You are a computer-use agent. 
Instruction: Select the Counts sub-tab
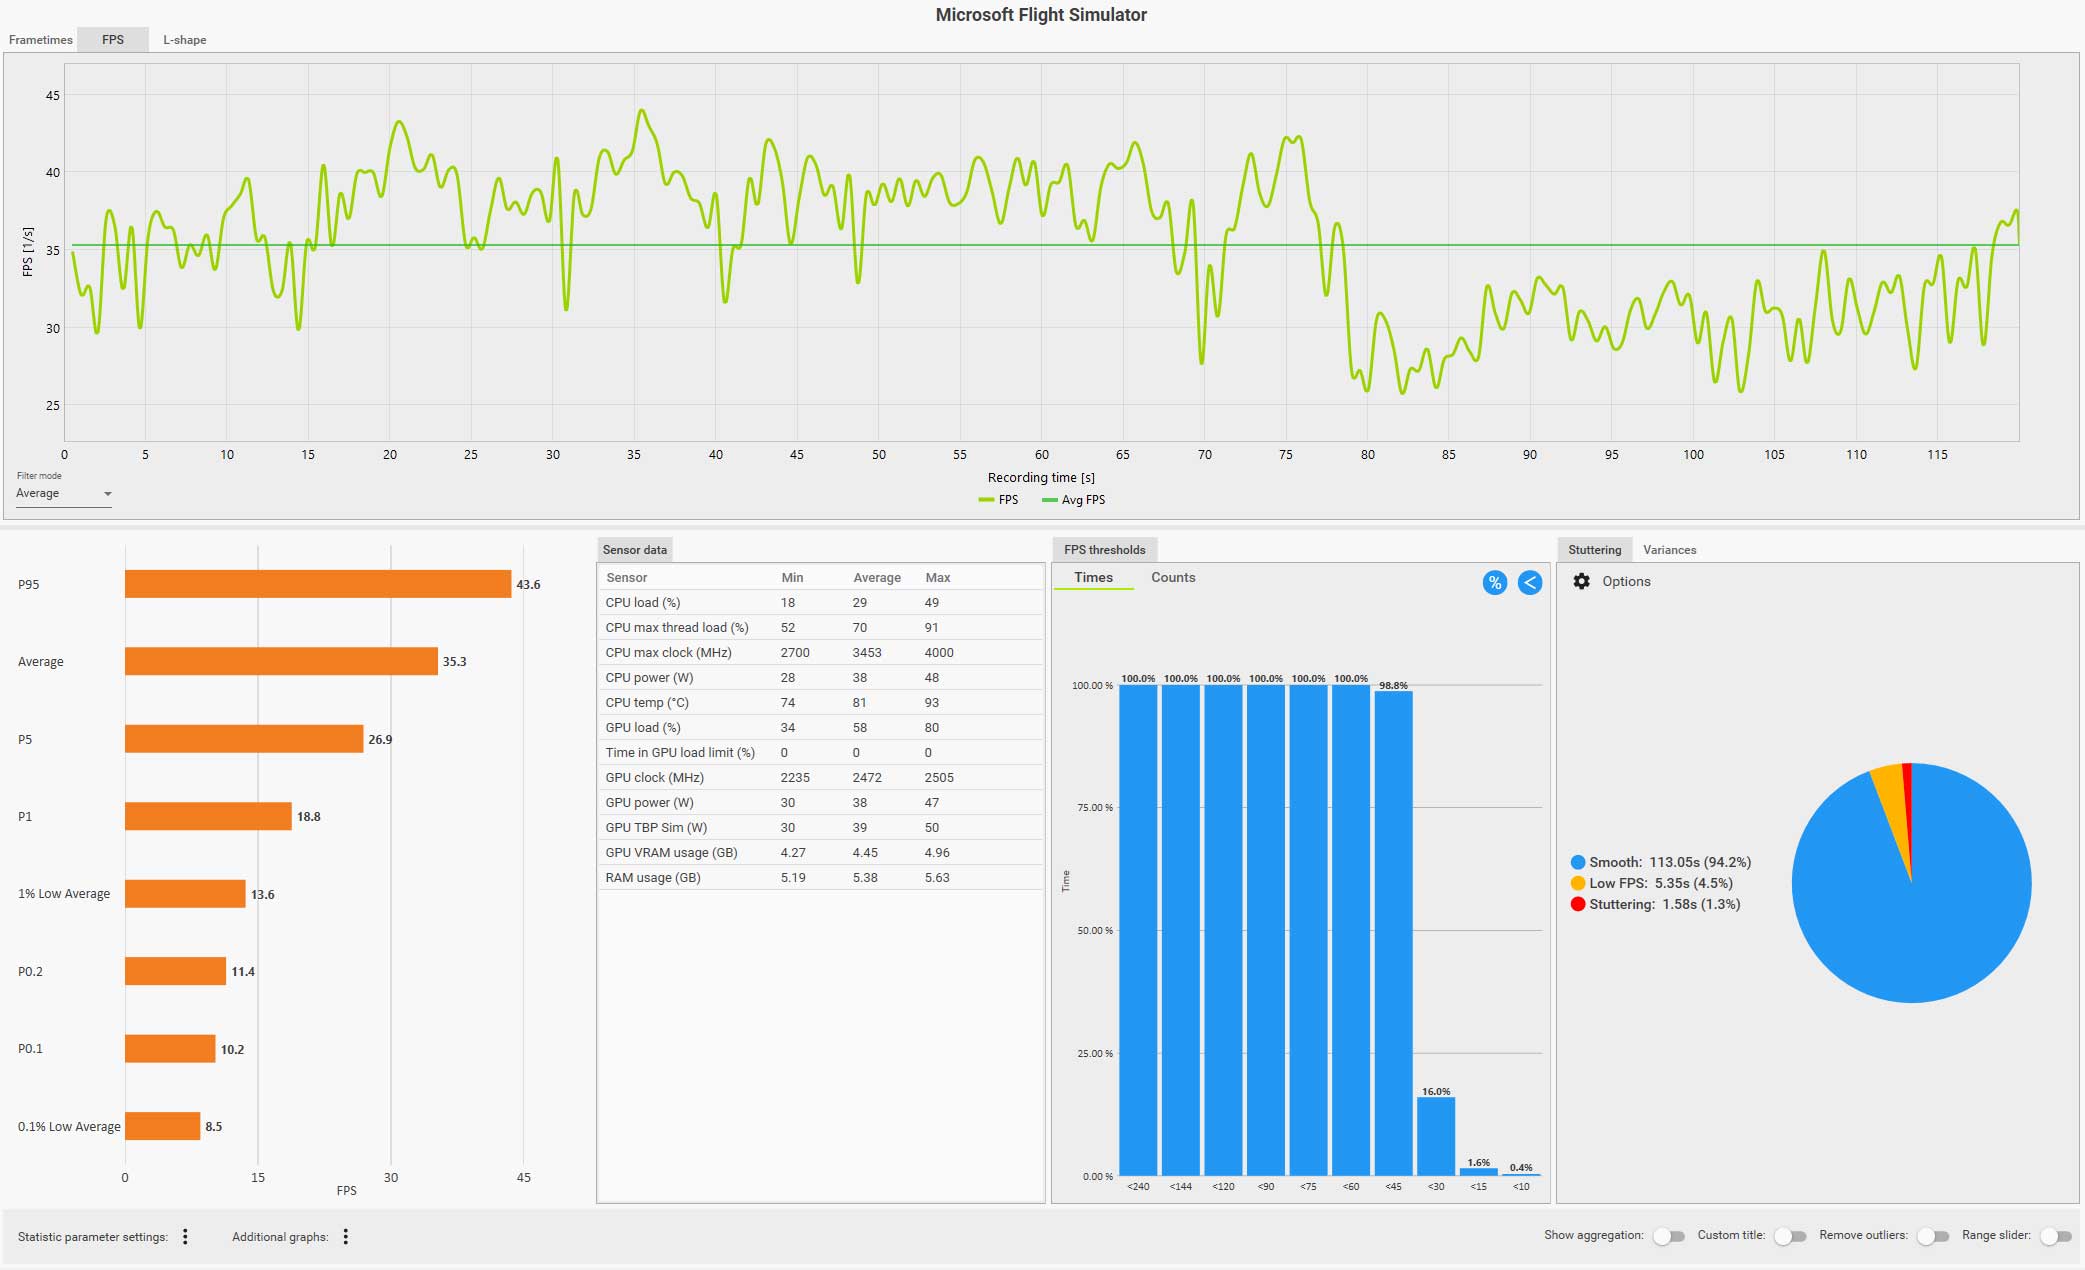tap(1172, 577)
